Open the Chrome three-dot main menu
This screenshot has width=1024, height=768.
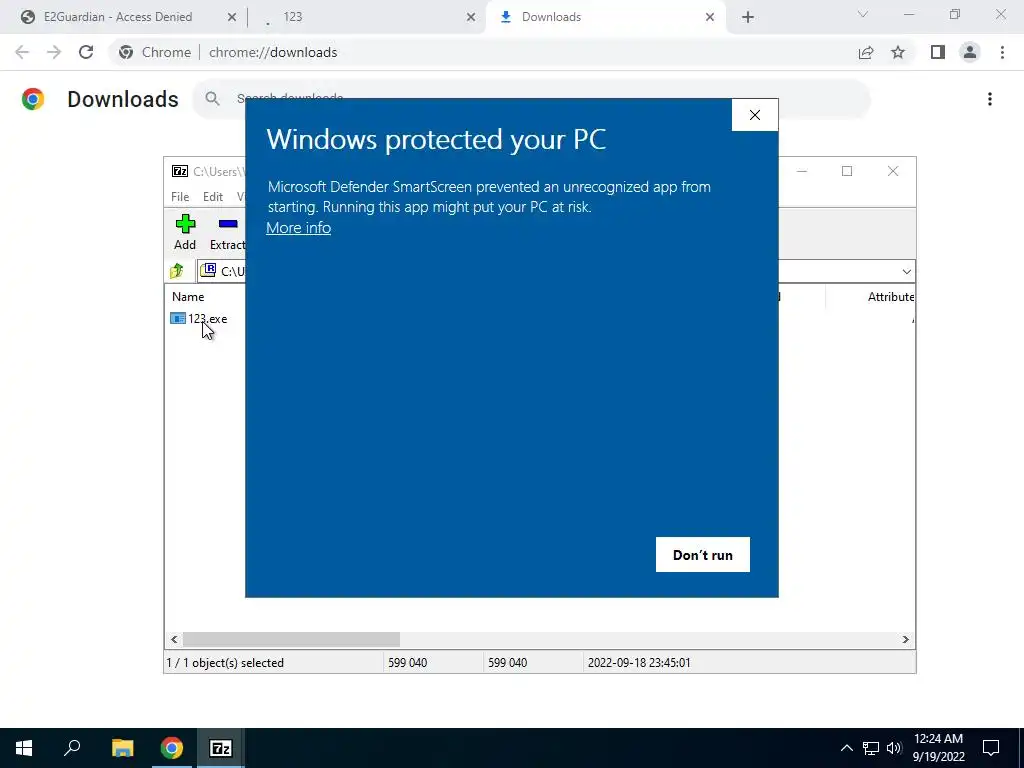tap(1002, 52)
